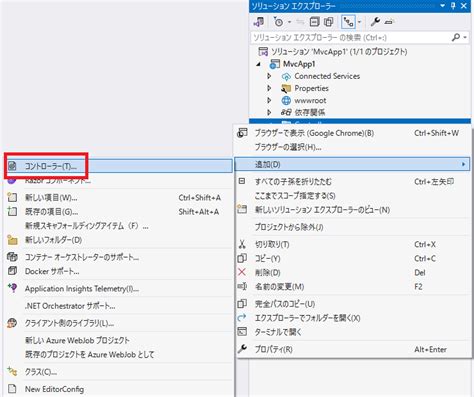Choose .NET Orchestrator サポート...
Screen dimensions: 474x397
119,306
